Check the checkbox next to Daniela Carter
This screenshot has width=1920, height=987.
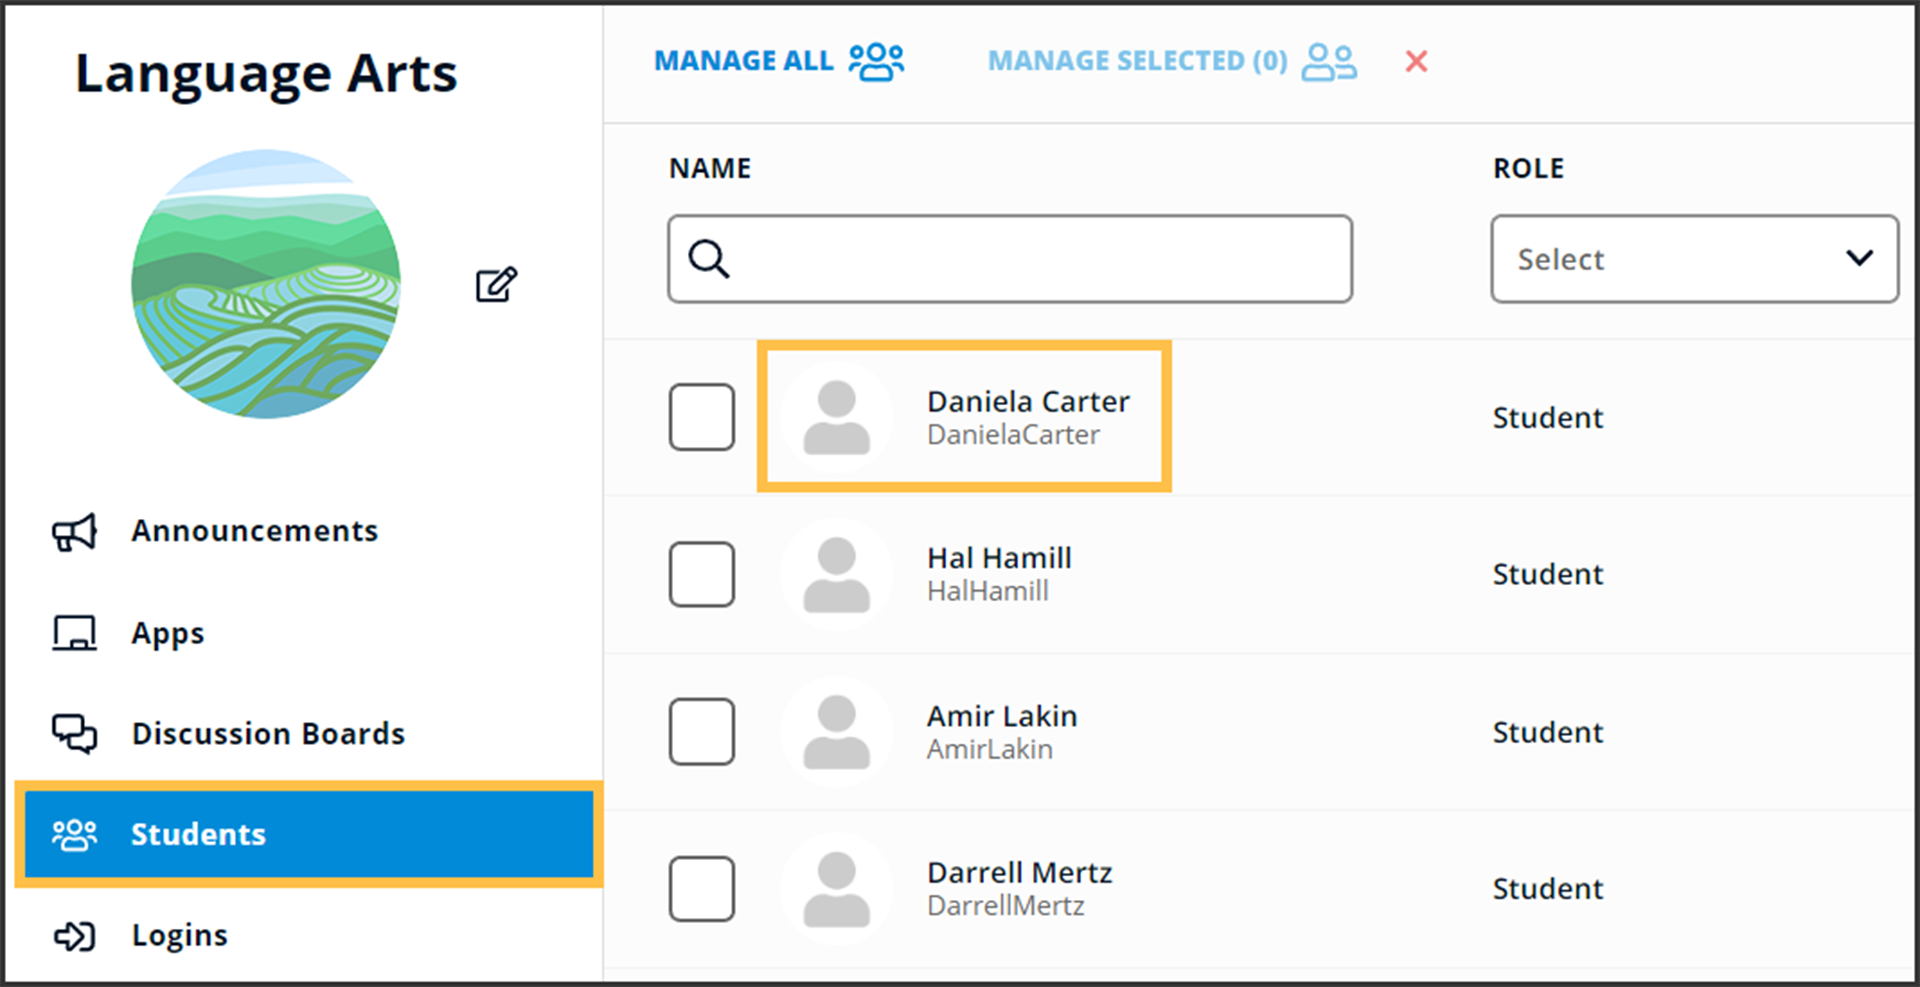(x=701, y=417)
